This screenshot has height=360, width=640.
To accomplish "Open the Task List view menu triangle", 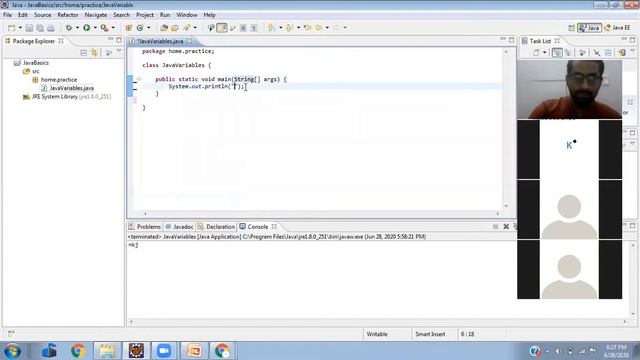I will click(632, 52).
